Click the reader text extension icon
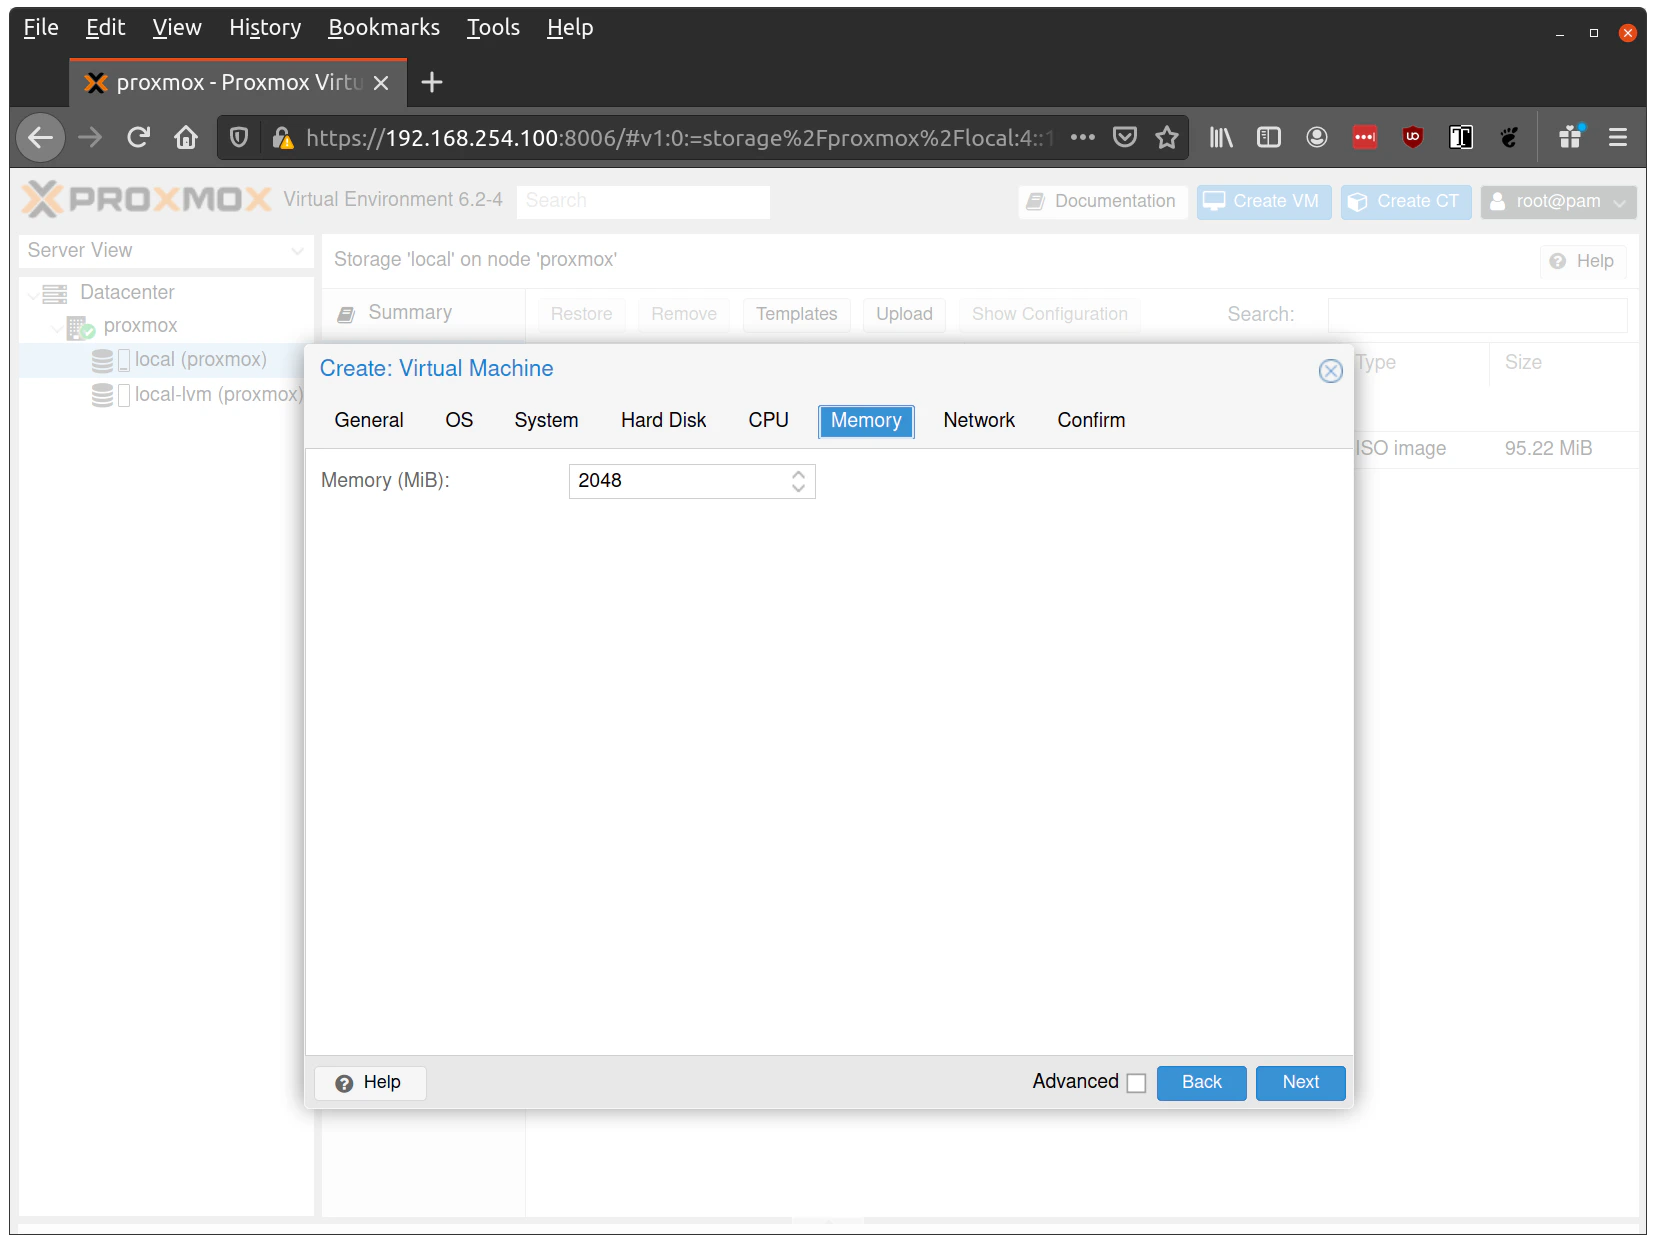The height and width of the screenshot is (1244, 1656). 1461,138
